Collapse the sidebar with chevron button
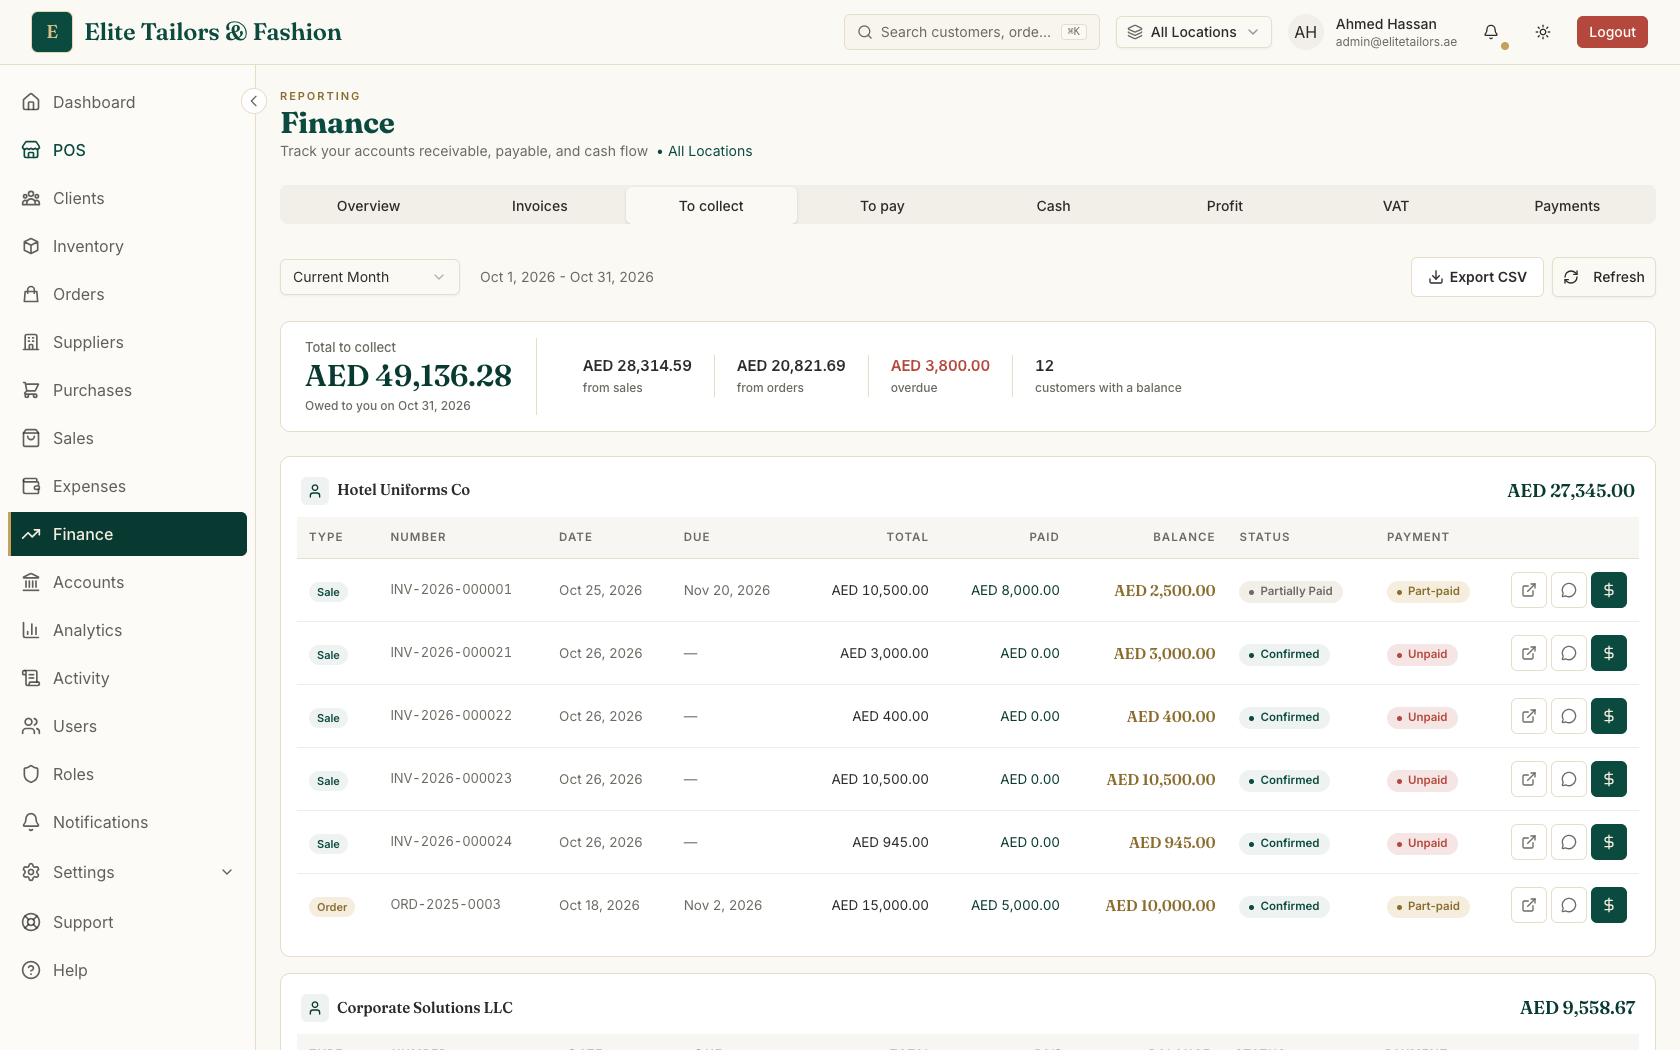This screenshot has width=1680, height=1050. [254, 101]
